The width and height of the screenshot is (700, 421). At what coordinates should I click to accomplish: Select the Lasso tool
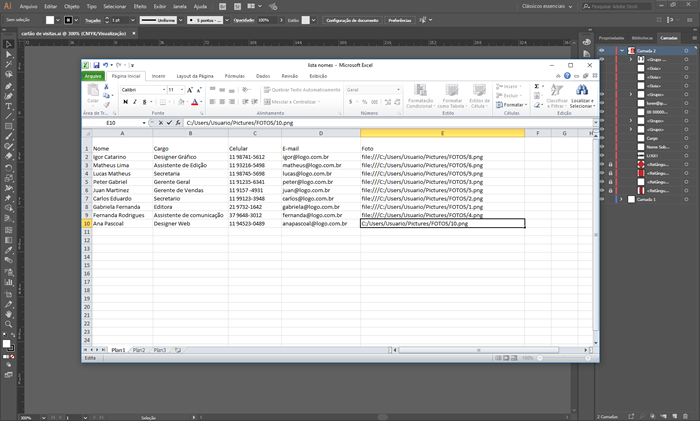8,75
